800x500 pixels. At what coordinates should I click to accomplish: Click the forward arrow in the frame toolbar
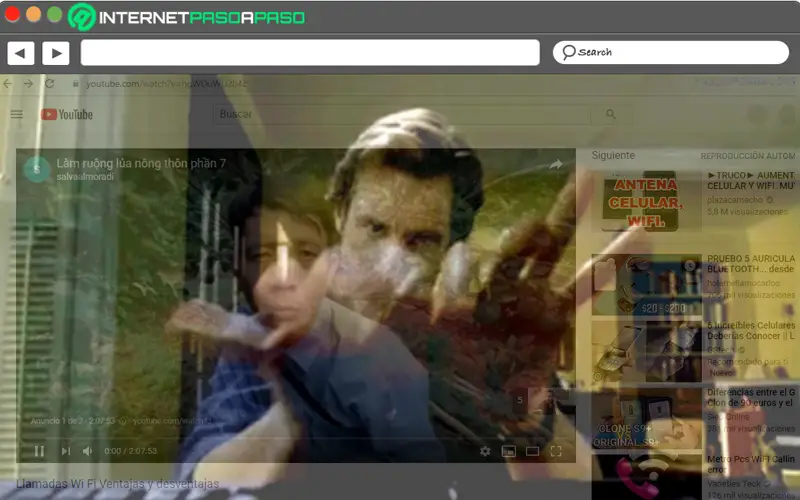coord(56,53)
